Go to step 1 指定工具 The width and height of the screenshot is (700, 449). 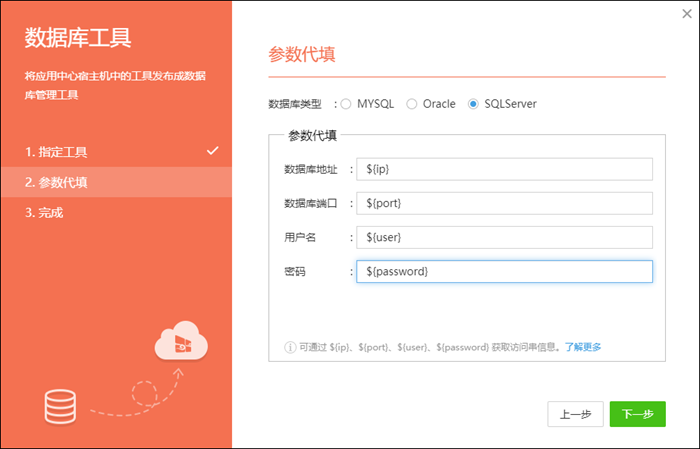(x=57, y=152)
